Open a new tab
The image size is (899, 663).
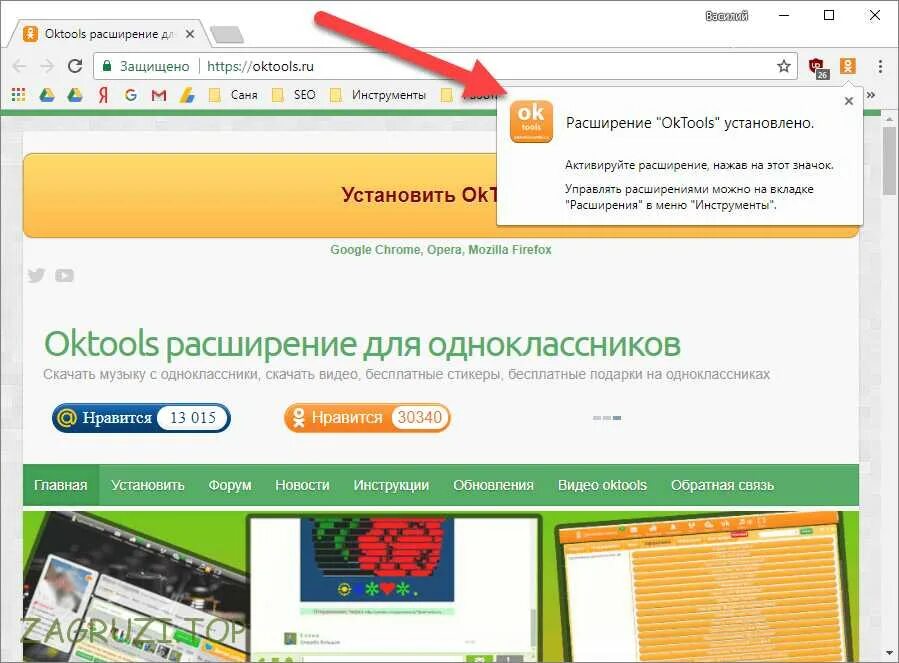tap(227, 35)
